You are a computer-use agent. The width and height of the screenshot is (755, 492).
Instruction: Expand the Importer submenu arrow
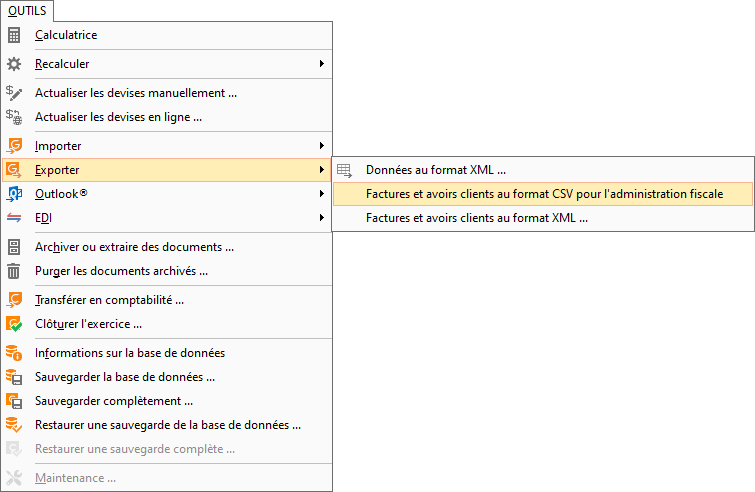[x=321, y=145]
